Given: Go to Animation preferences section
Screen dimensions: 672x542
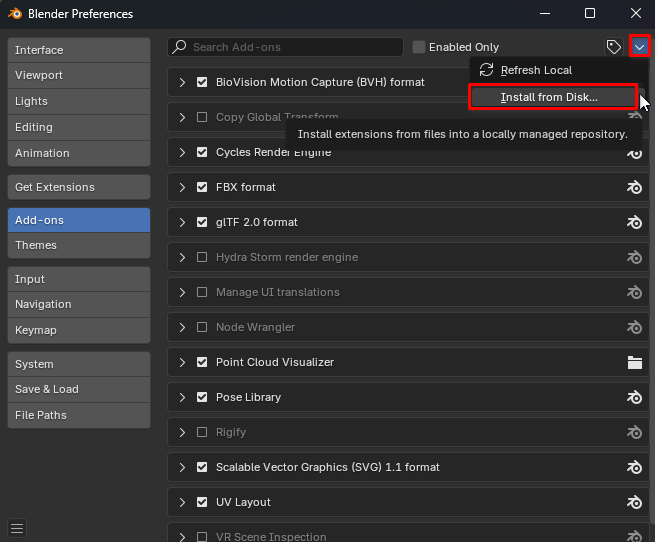Looking at the screenshot, I should [79, 153].
